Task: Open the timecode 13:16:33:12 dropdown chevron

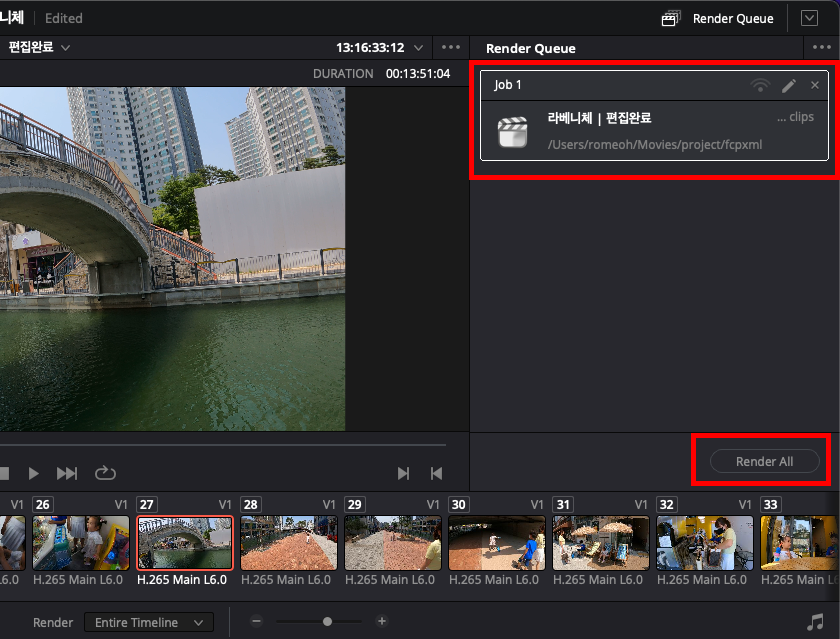Action: coord(418,48)
